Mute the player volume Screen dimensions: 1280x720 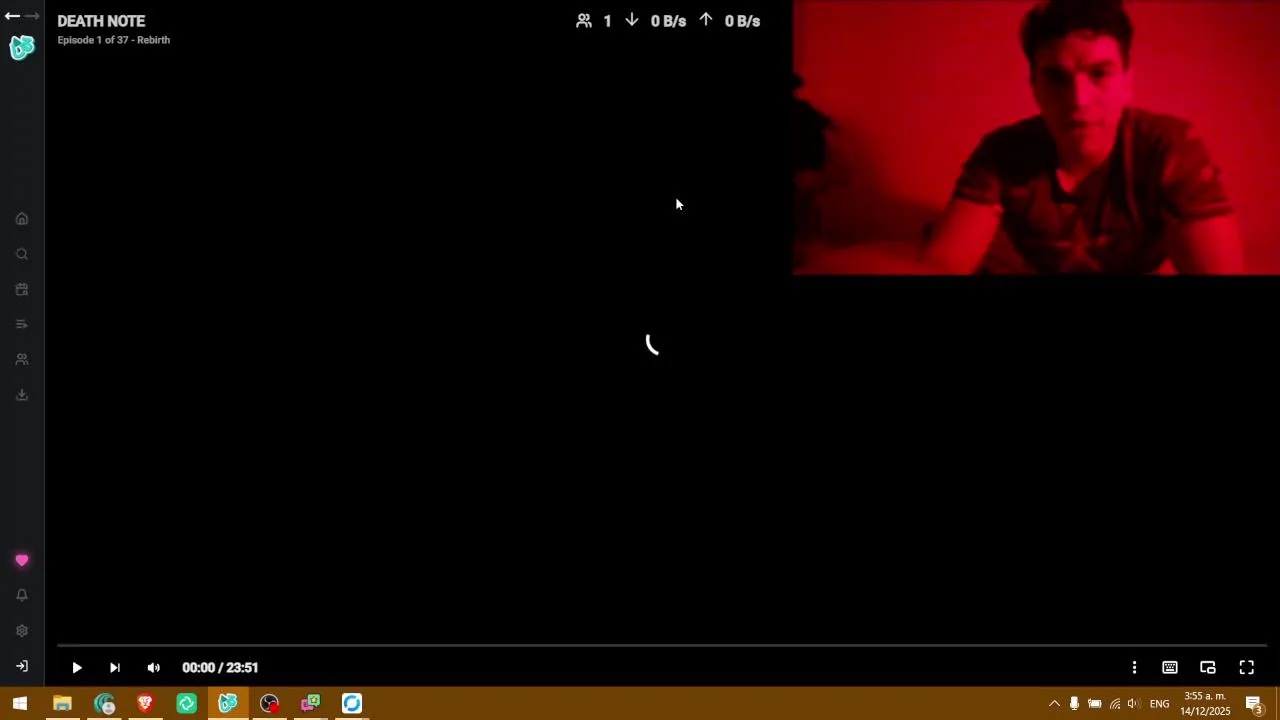pos(153,667)
